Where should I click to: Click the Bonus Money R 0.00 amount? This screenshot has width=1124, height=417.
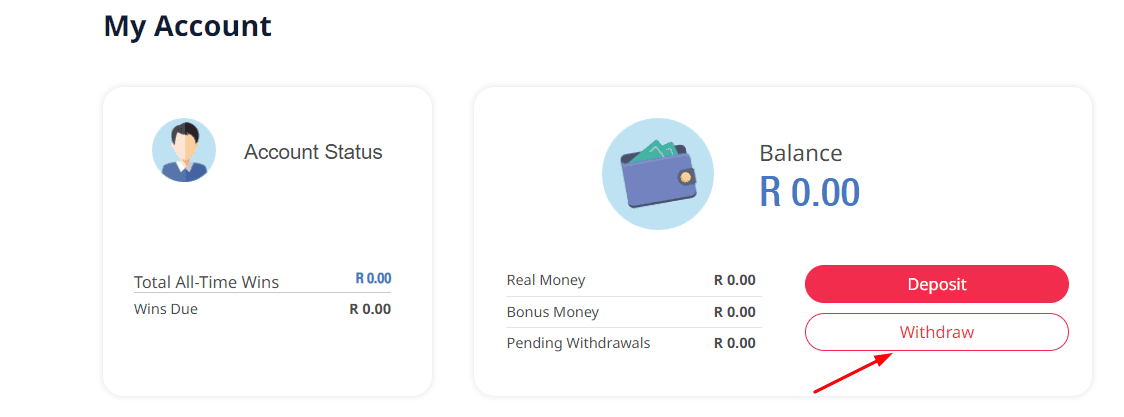click(x=734, y=312)
